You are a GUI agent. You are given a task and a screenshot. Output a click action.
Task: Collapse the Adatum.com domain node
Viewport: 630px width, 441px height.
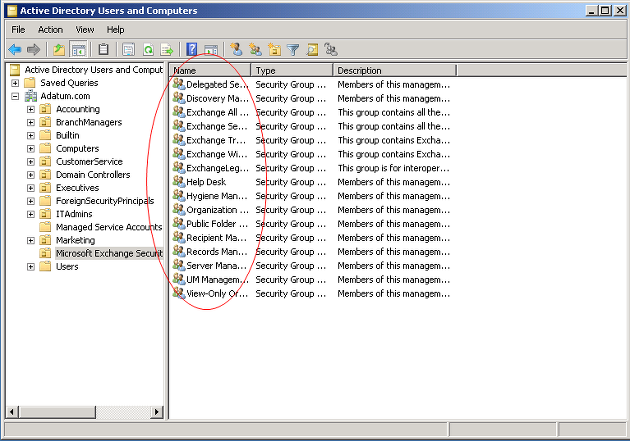click(15, 96)
